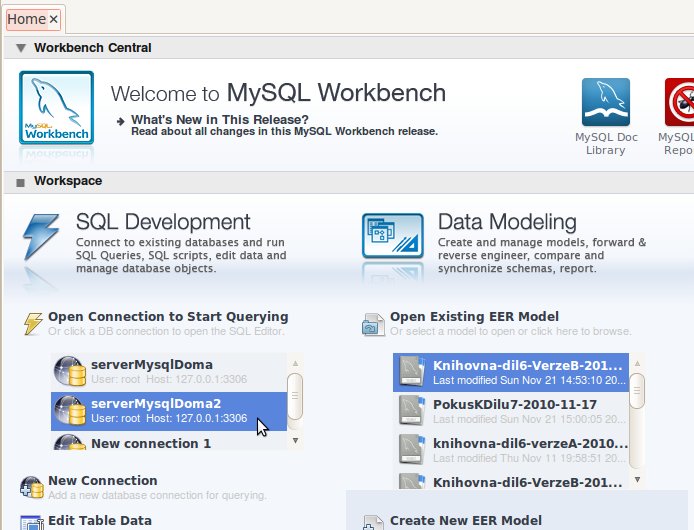Click Open Connection to Start Querying
Screen dimensions: 694x530
coord(168,317)
